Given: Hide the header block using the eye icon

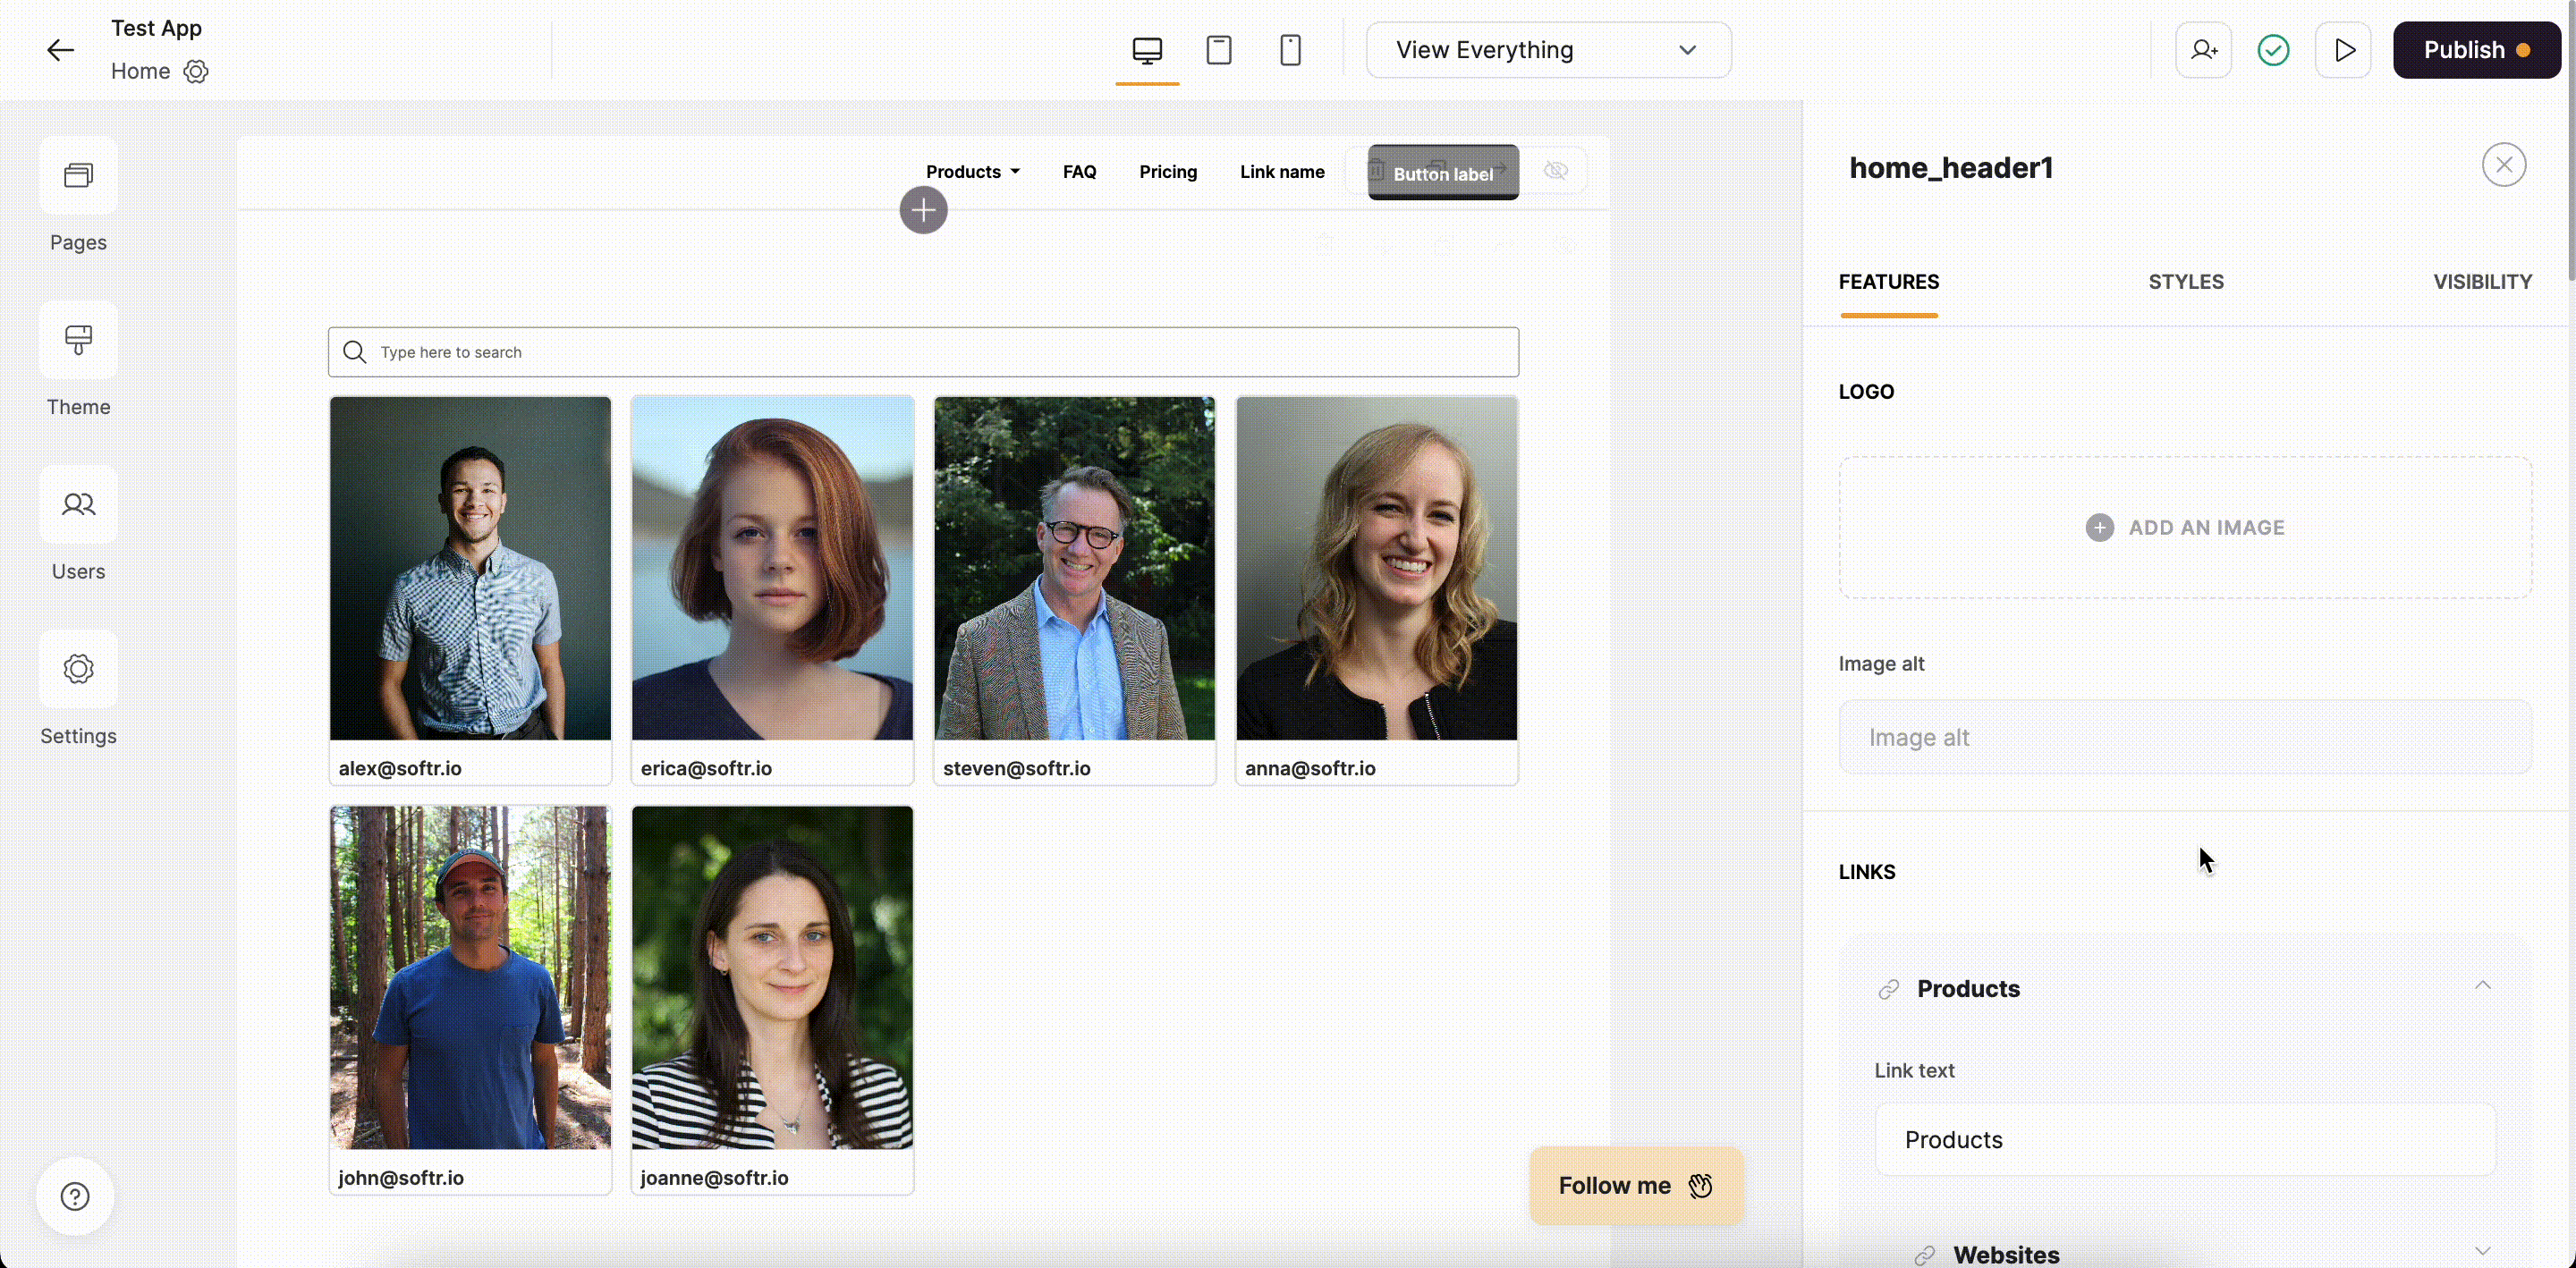Looking at the screenshot, I should click(x=1556, y=170).
